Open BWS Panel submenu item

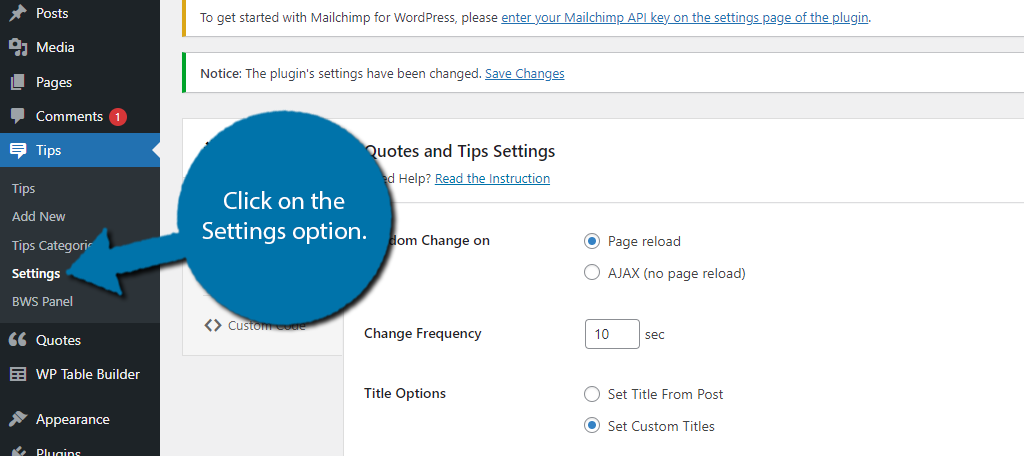click(42, 301)
